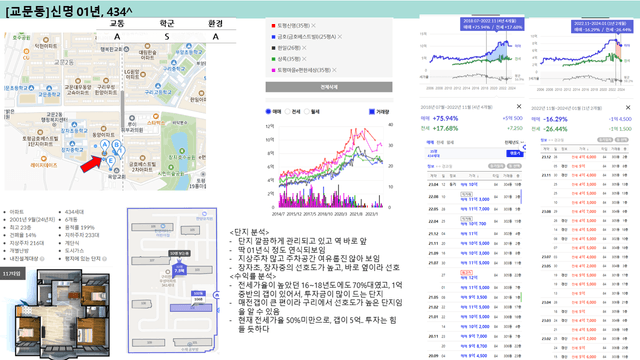Remove the green 상록(35평) series

point(304,59)
